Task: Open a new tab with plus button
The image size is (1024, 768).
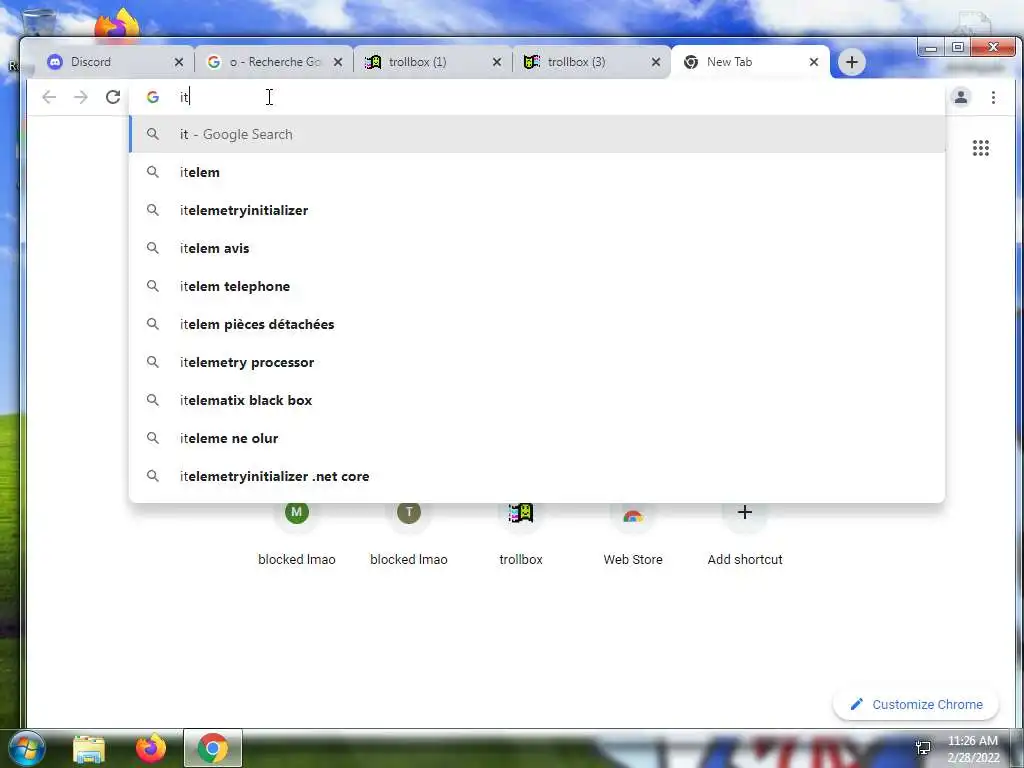Action: tap(851, 62)
